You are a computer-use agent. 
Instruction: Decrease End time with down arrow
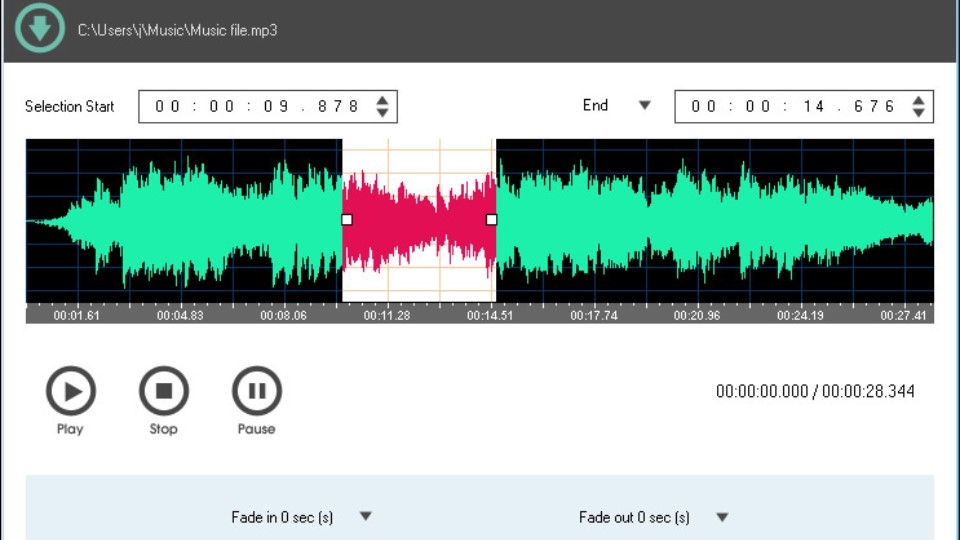tap(918, 113)
